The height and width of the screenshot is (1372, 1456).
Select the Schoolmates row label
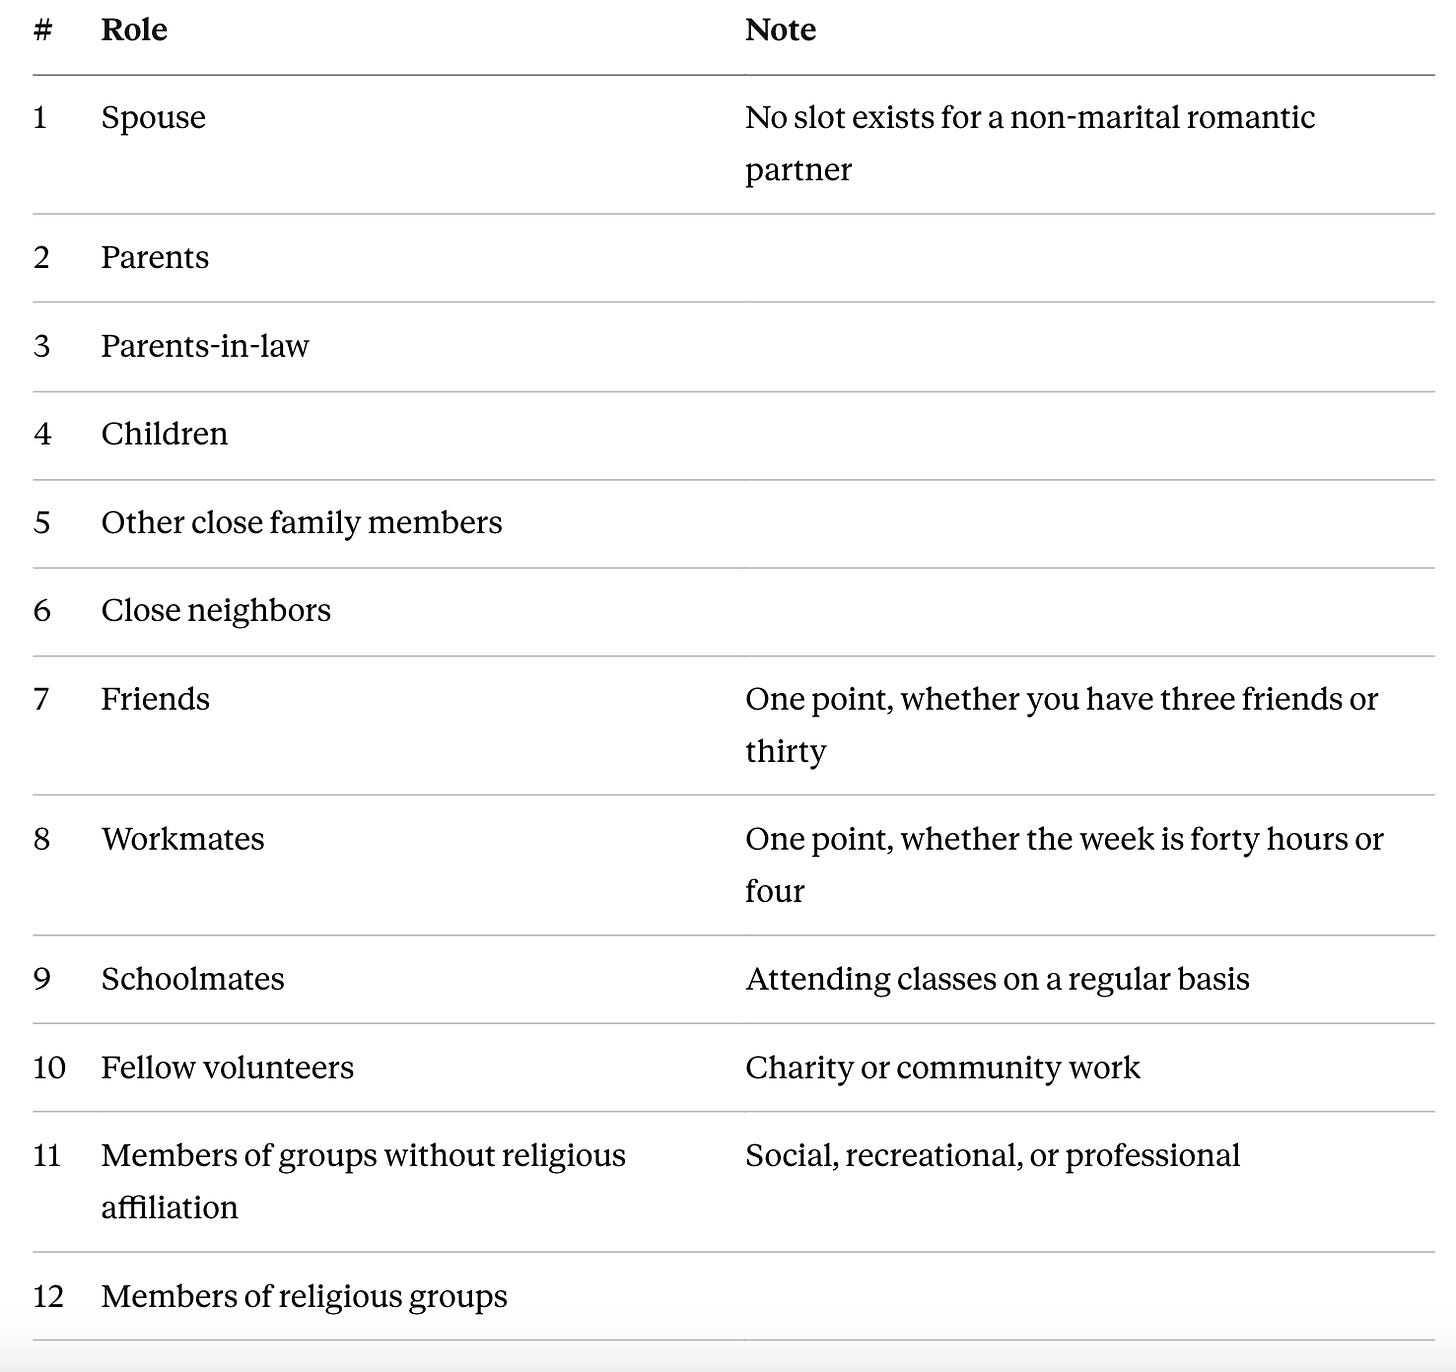pos(193,979)
